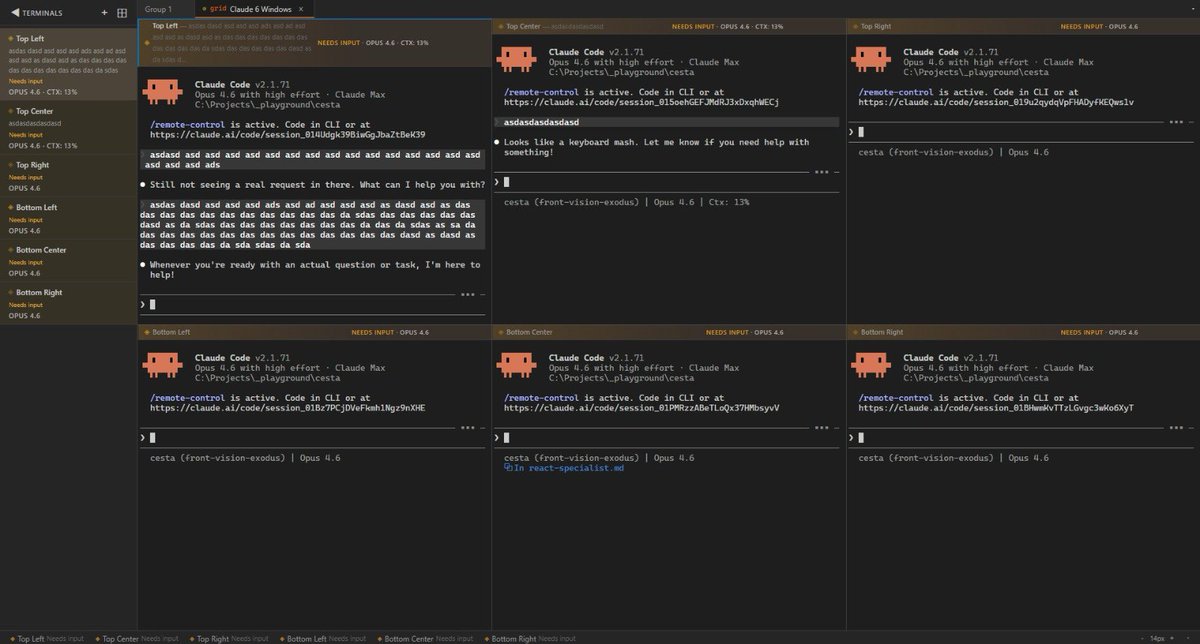Add a new terminal with the plus icon
The width and height of the screenshot is (1200, 644).
(x=104, y=13)
